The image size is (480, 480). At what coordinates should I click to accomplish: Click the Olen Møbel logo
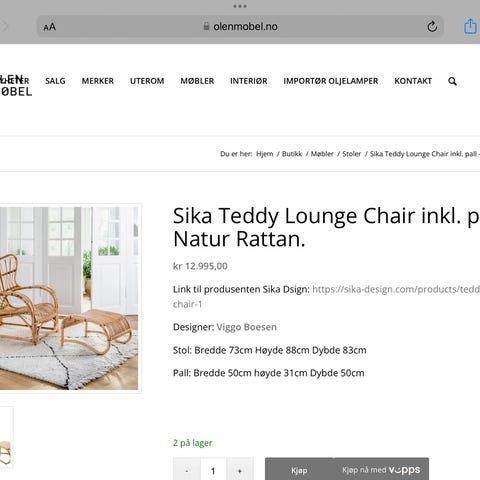(x=15, y=85)
